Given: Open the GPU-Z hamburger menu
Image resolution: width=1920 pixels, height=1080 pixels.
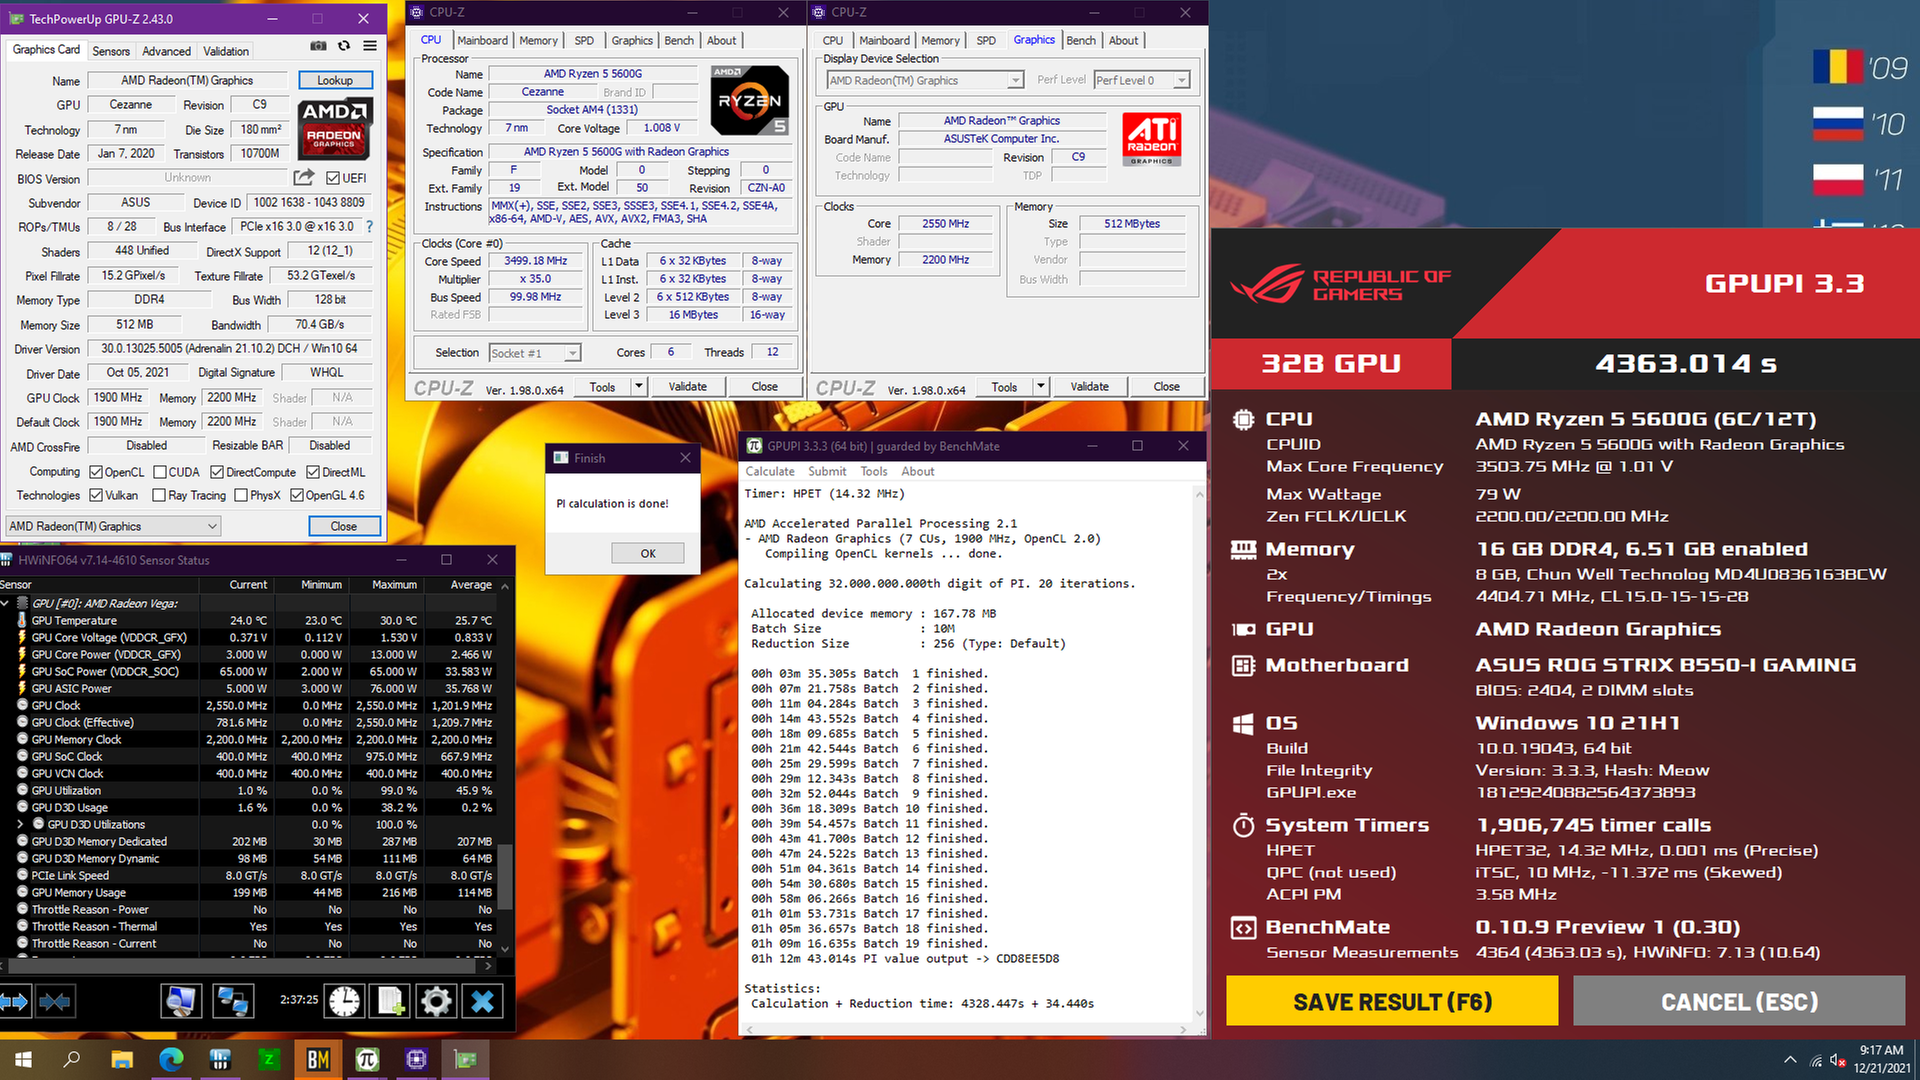Looking at the screenshot, I should (x=370, y=46).
